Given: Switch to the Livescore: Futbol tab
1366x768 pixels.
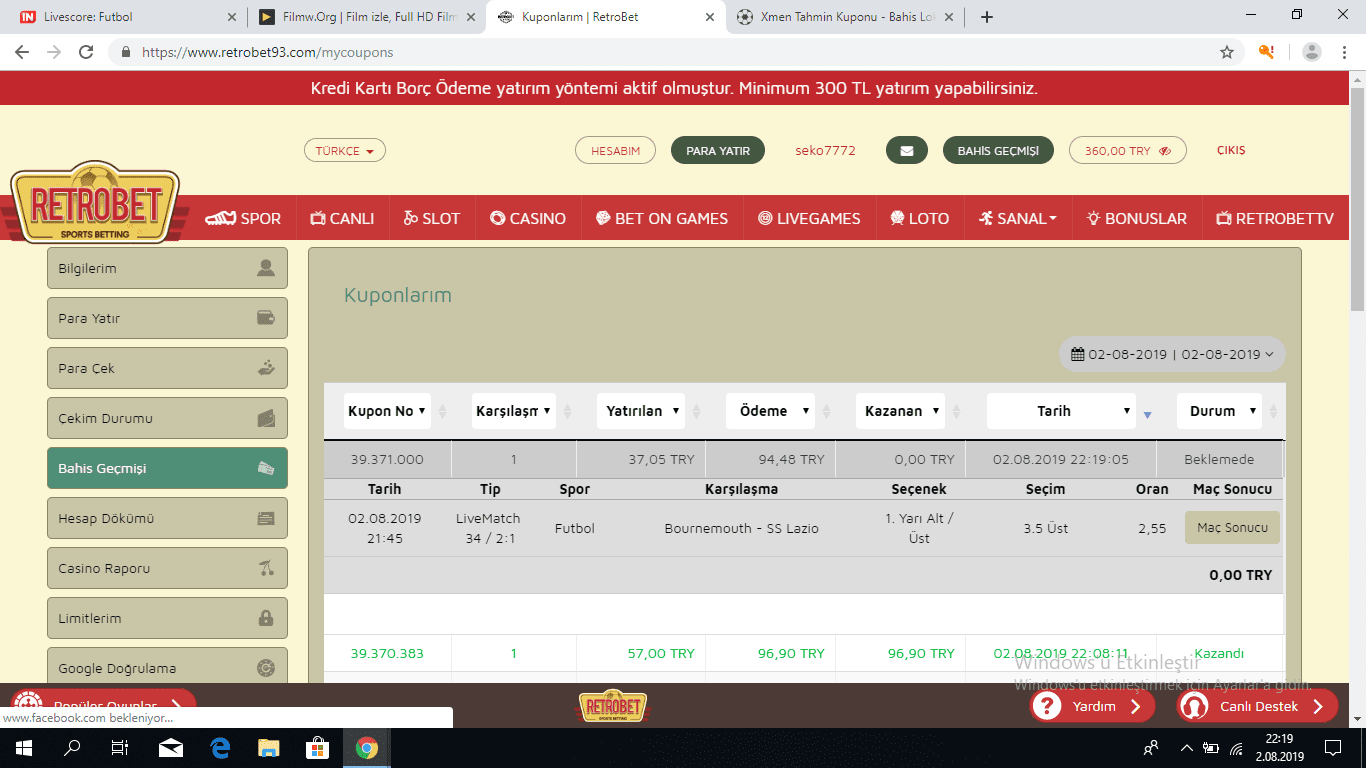Looking at the screenshot, I should point(128,17).
